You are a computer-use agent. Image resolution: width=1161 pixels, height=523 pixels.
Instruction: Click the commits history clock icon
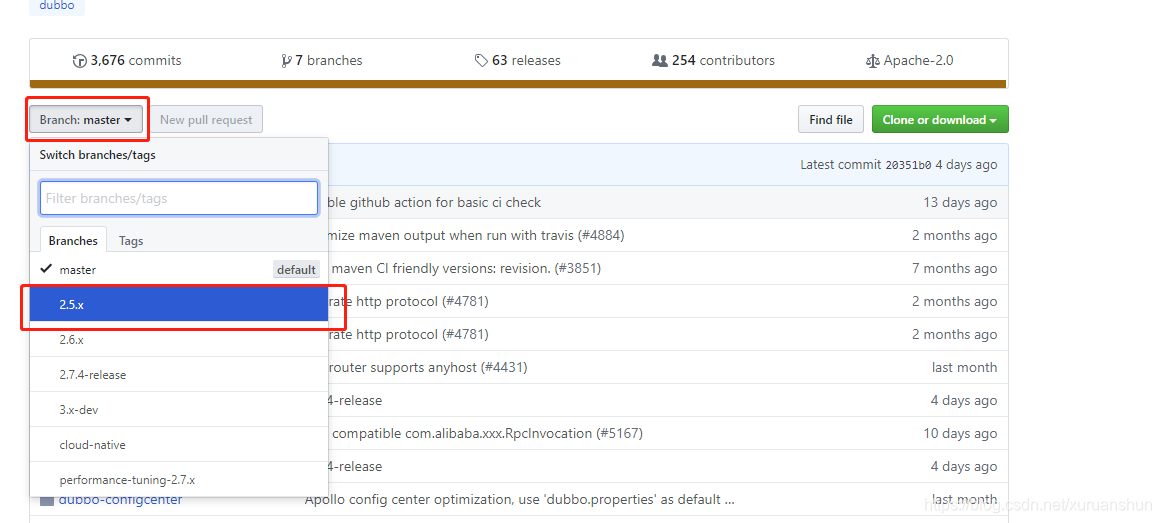[x=79, y=61]
